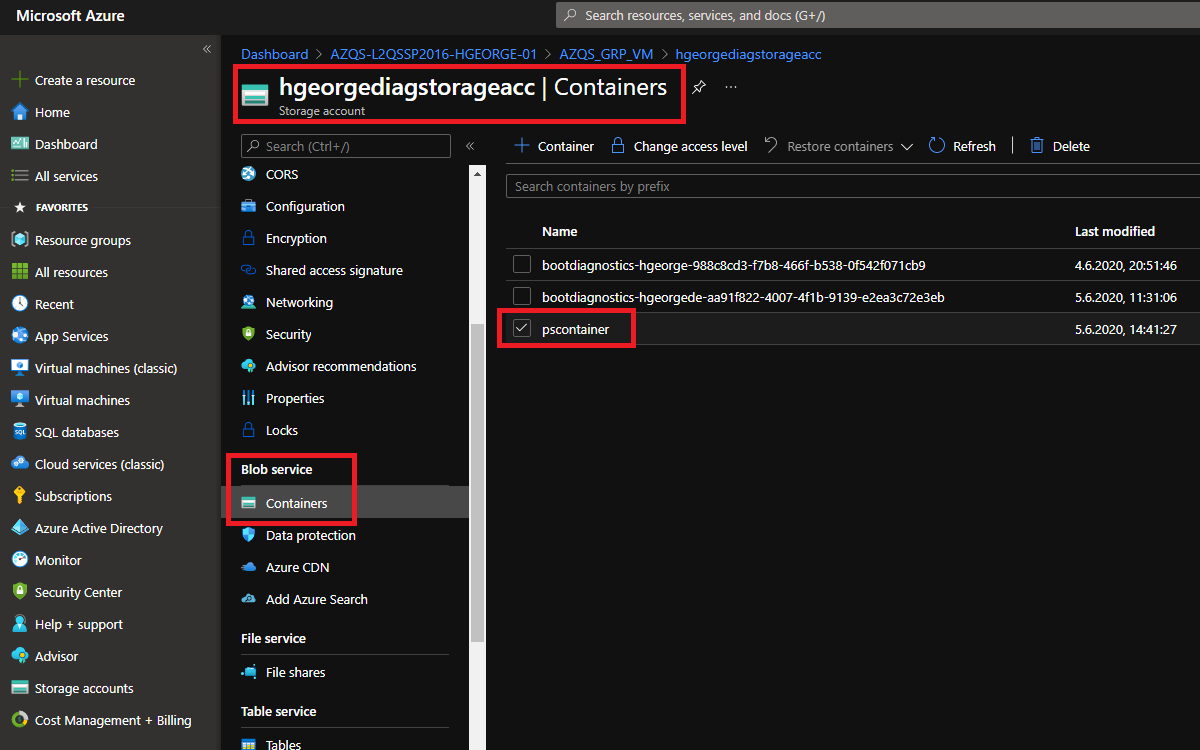Click the Delete trash can icon
This screenshot has width=1200, height=750.
coord(1037,146)
